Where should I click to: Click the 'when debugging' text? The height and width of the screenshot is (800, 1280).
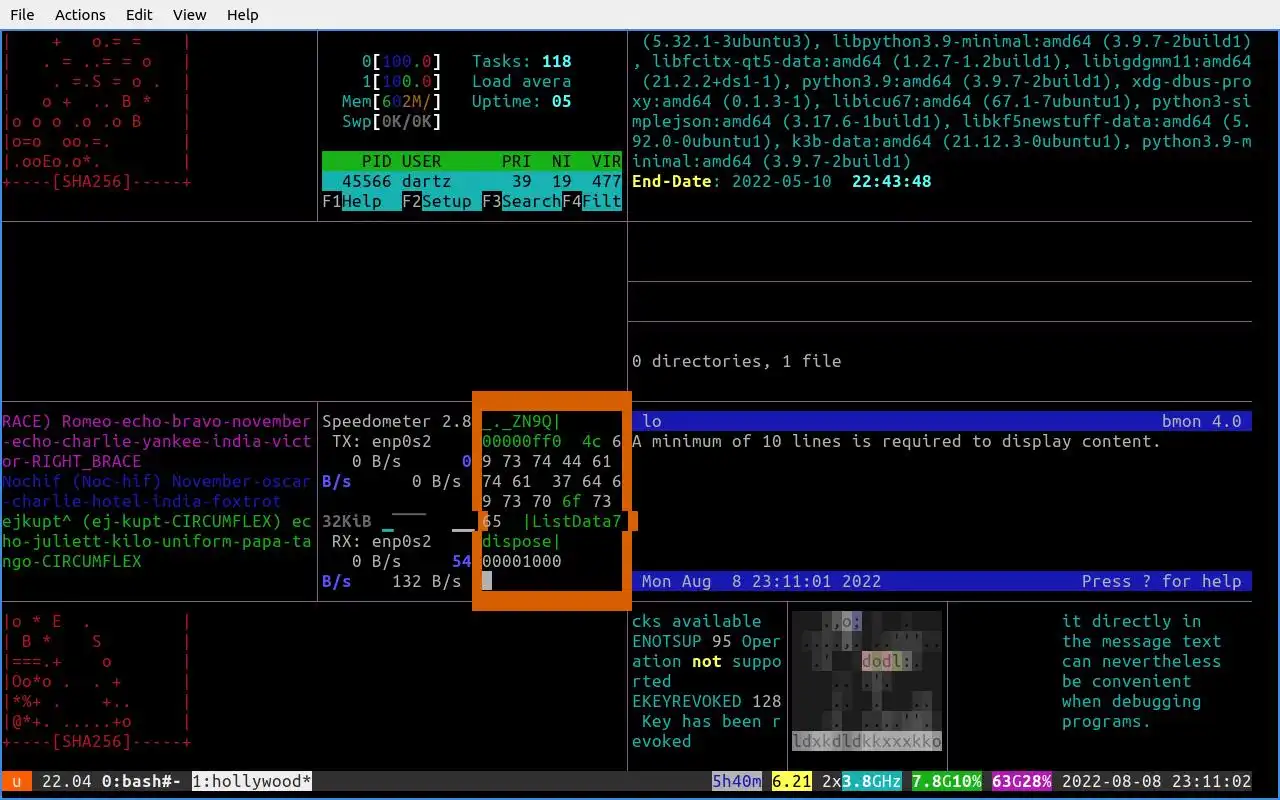tap(1132, 701)
